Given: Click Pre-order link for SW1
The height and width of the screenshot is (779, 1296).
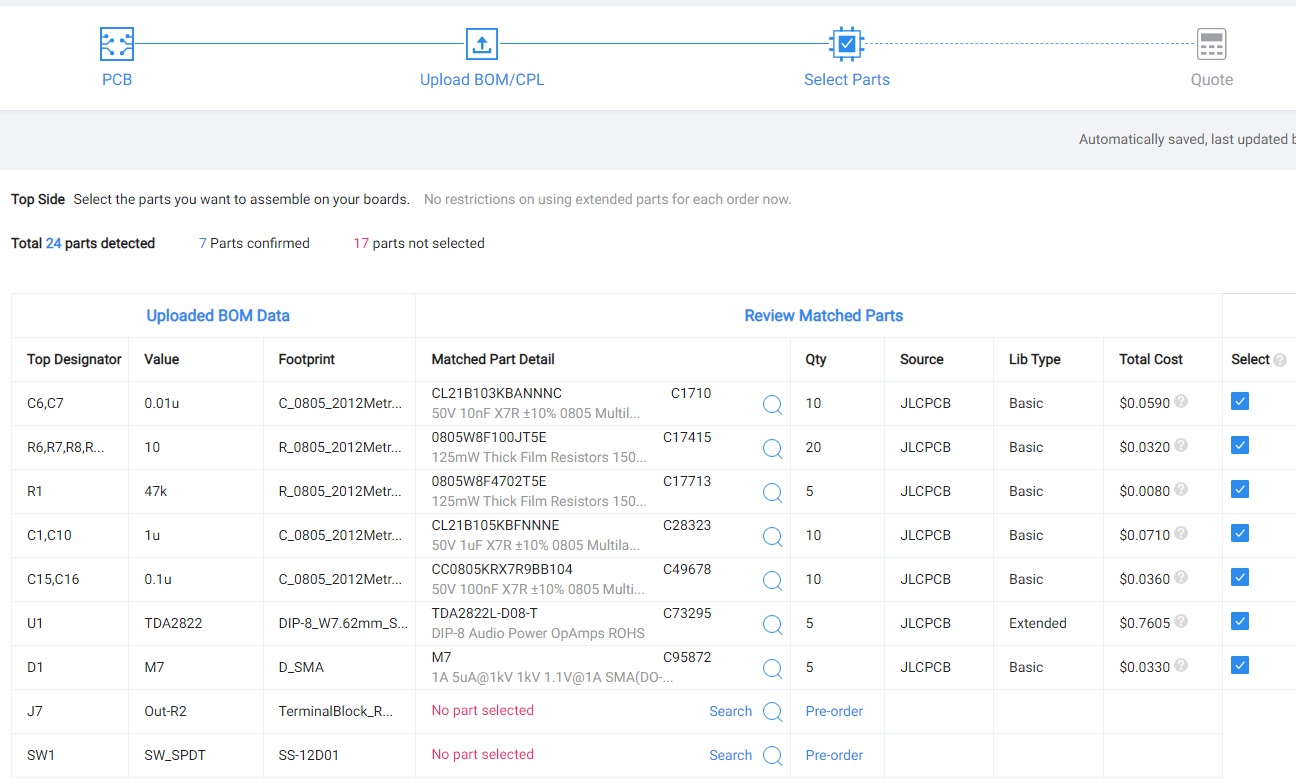Looking at the screenshot, I should (x=834, y=755).
